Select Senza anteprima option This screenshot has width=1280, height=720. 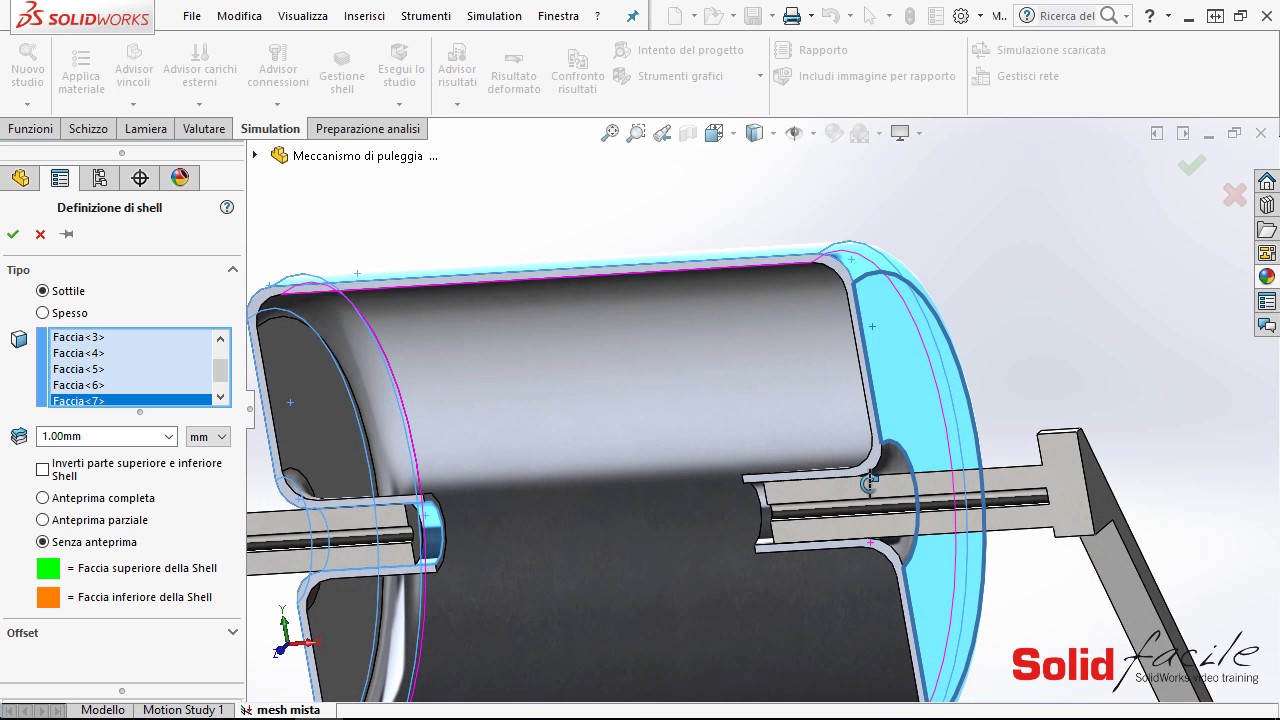42,541
